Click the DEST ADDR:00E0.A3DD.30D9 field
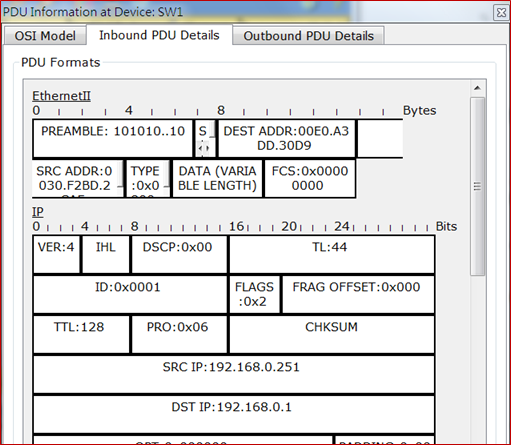This screenshot has width=511, height=445. [x=286, y=138]
